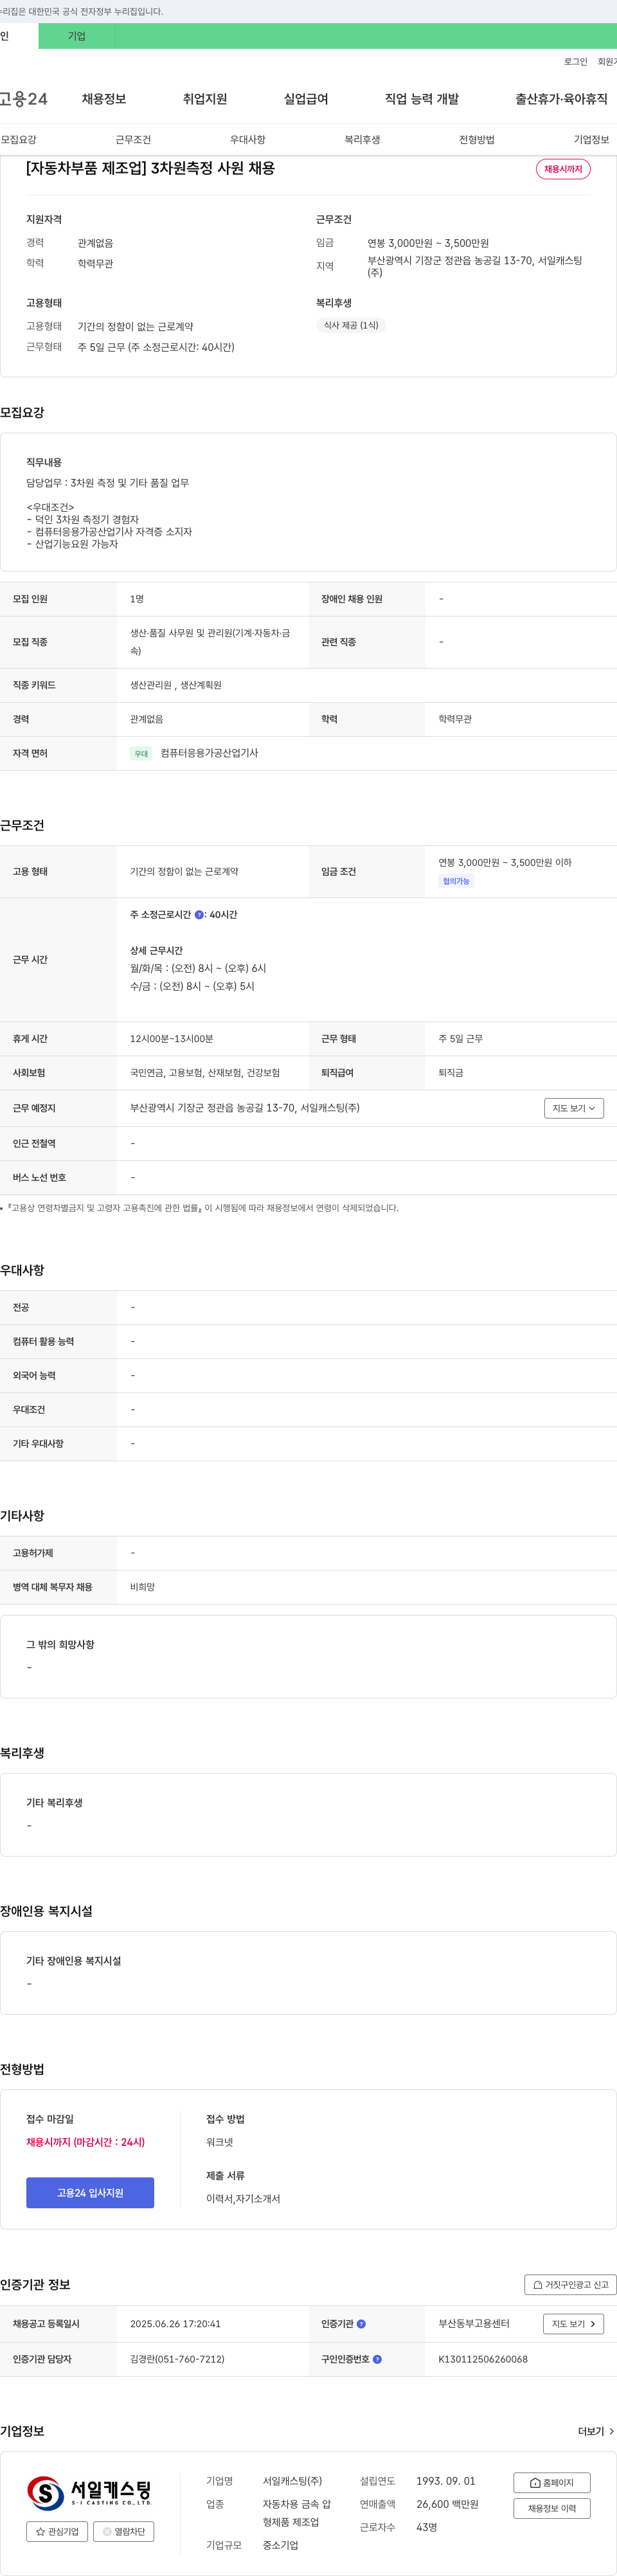This screenshot has width=617, height=2576.
Task: Click the registration date 2025.06.26 17:20:41
Action: 175,2324
